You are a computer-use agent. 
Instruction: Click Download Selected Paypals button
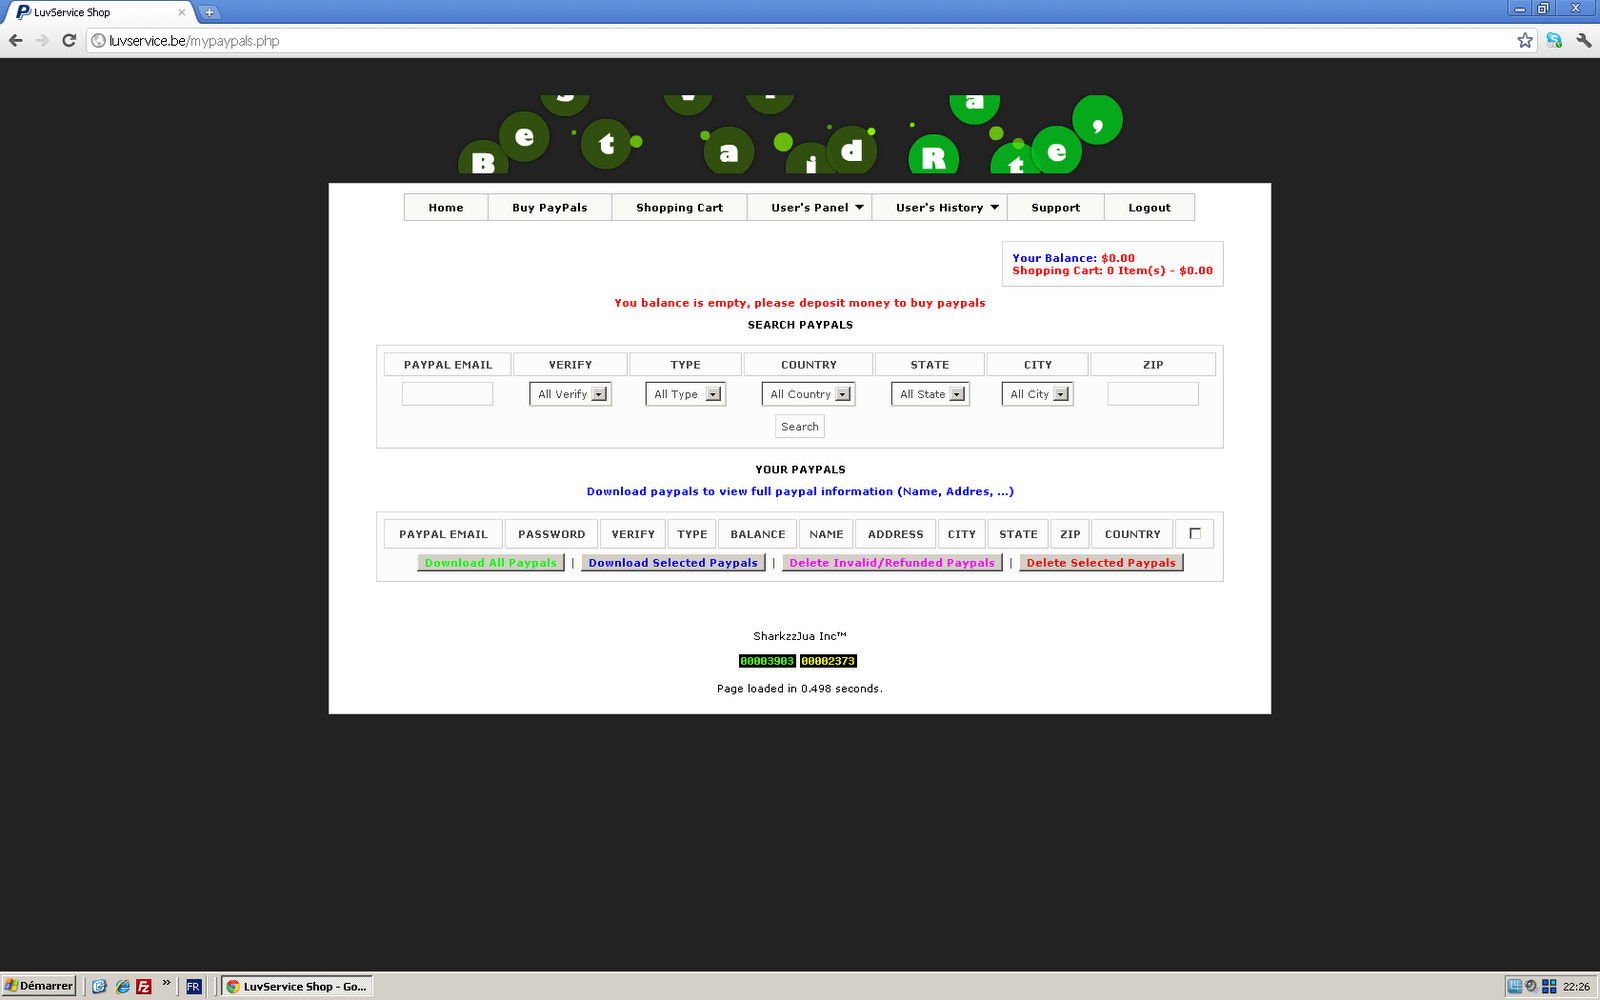click(673, 562)
